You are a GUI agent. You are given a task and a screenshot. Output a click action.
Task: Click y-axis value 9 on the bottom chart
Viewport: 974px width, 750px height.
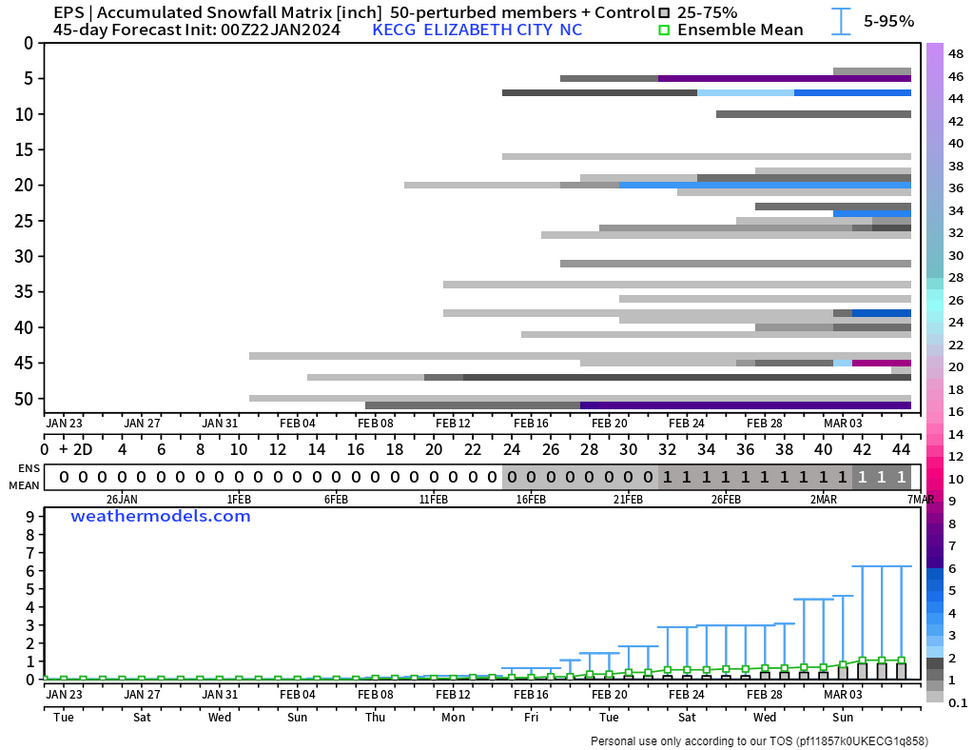tap(30, 517)
